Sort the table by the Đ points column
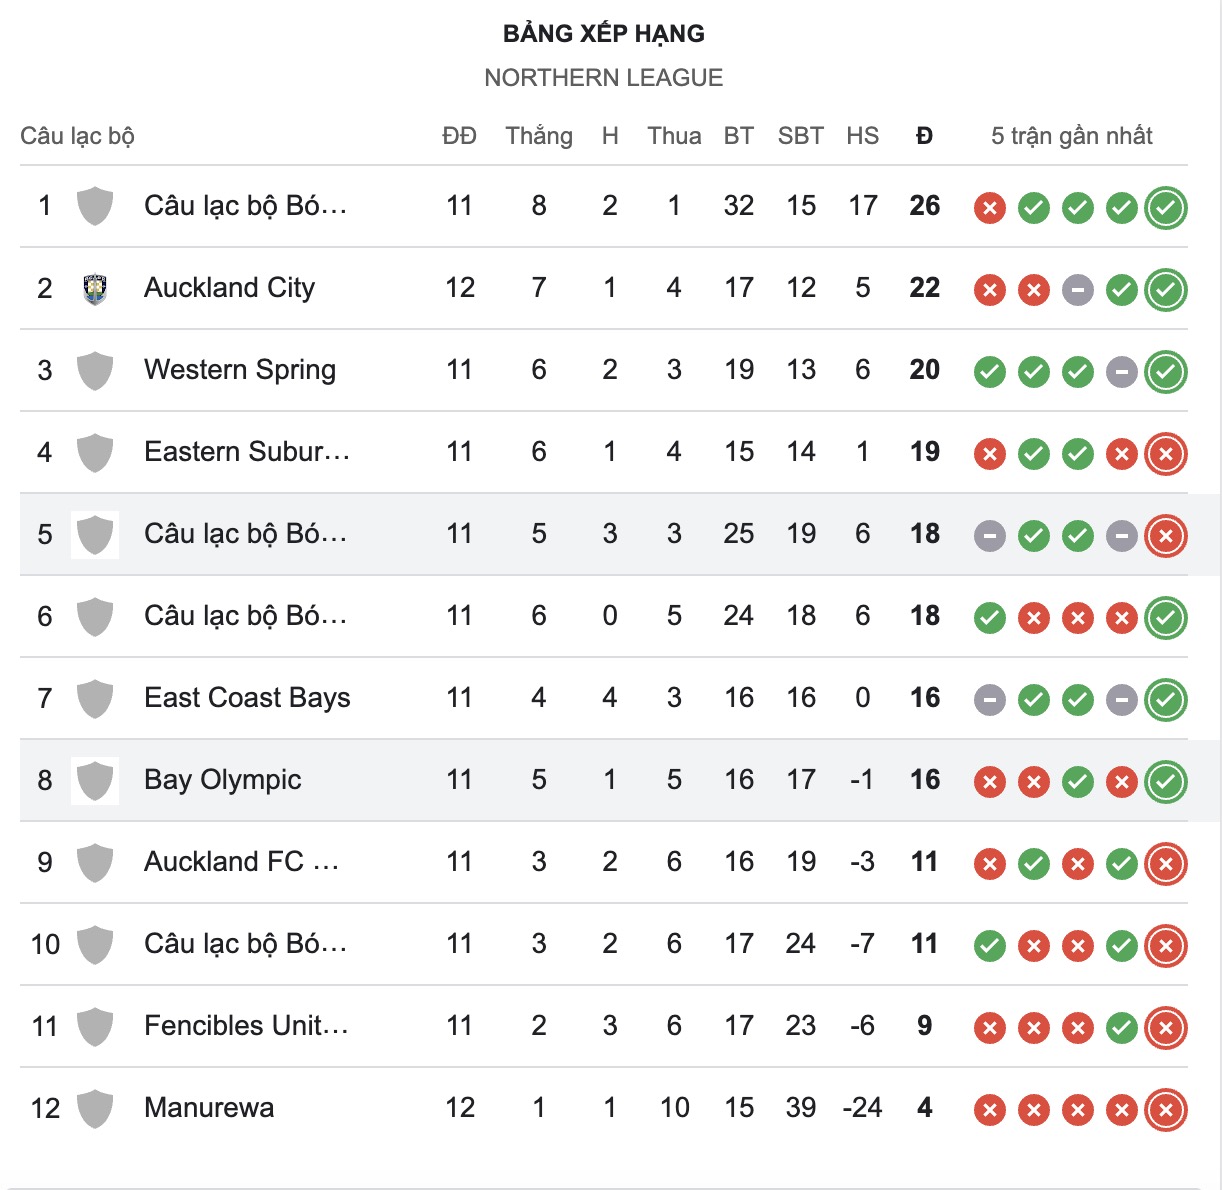Image resolution: width=1222 pixels, height=1190 pixels. click(x=924, y=136)
